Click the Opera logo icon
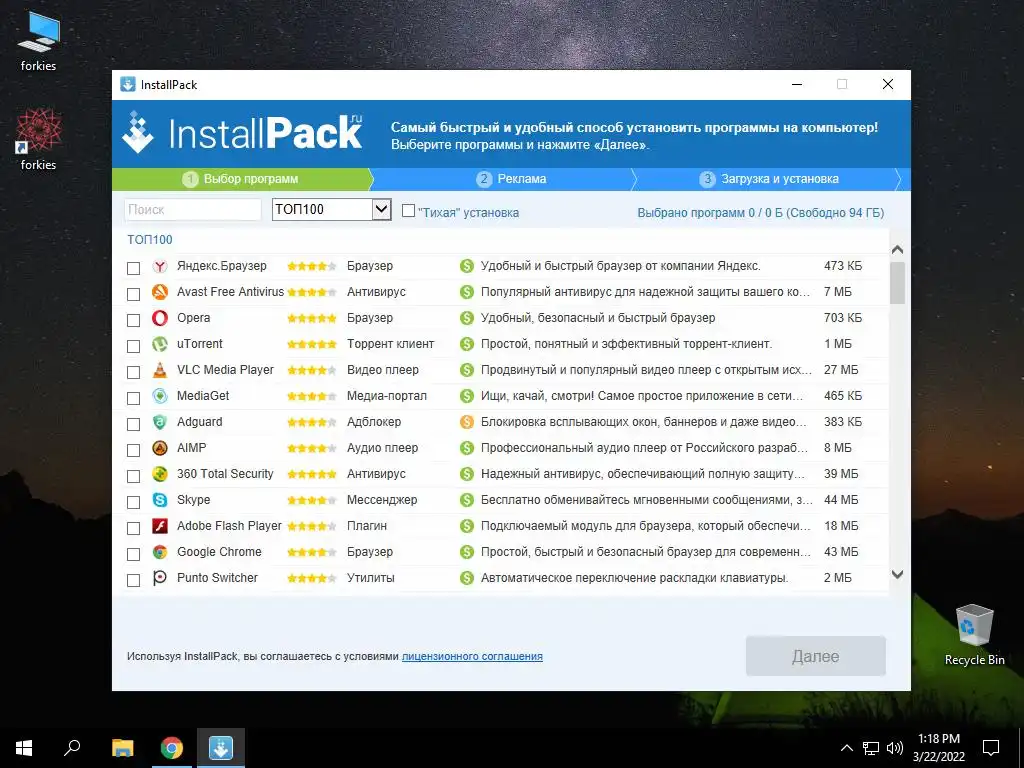Viewport: 1024px width, 768px height. click(160, 318)
